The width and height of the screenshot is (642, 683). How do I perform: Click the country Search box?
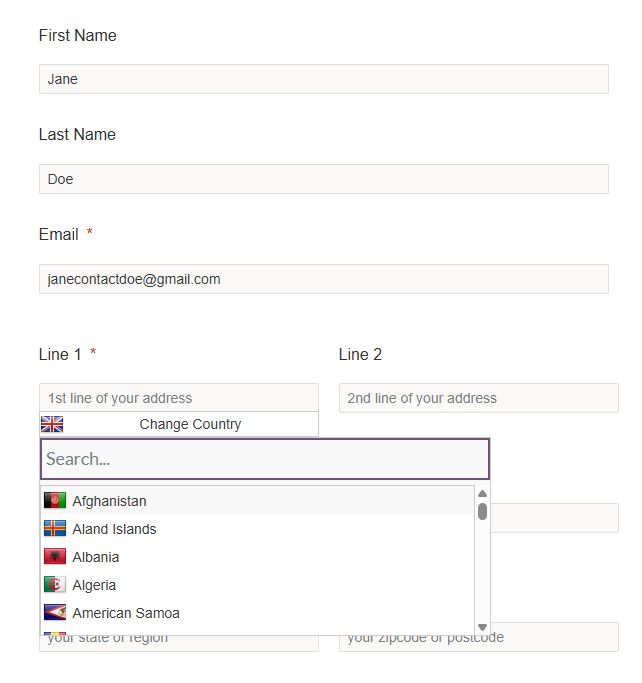(265, 459)
